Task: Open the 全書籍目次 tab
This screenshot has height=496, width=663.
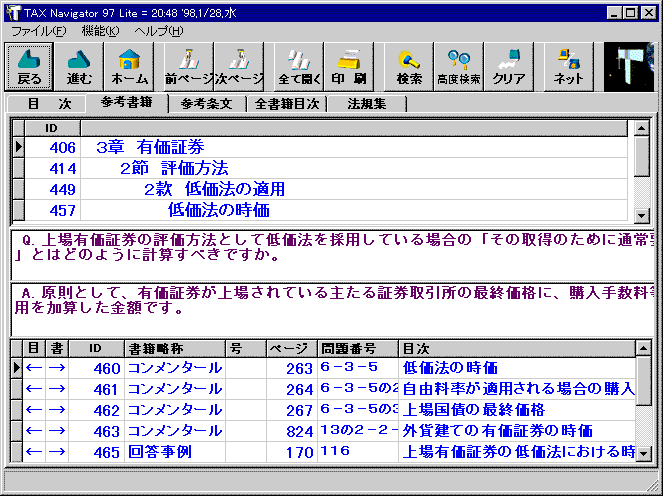Action: (x=287, y=104)
